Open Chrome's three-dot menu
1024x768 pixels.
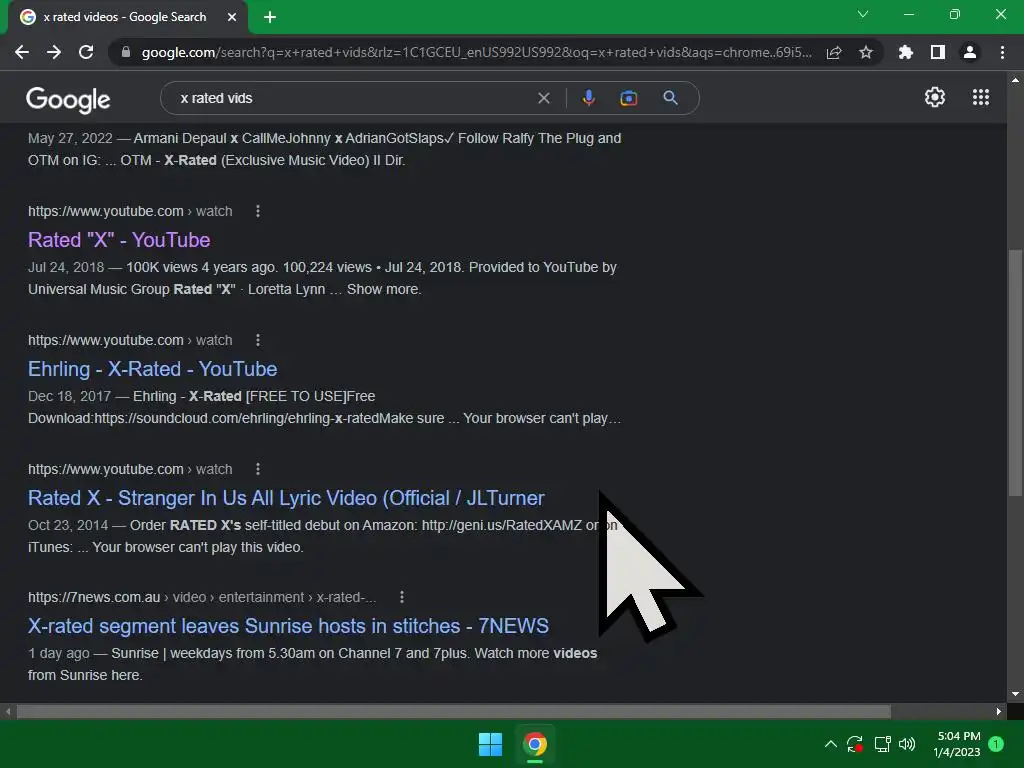(1002, 52)
